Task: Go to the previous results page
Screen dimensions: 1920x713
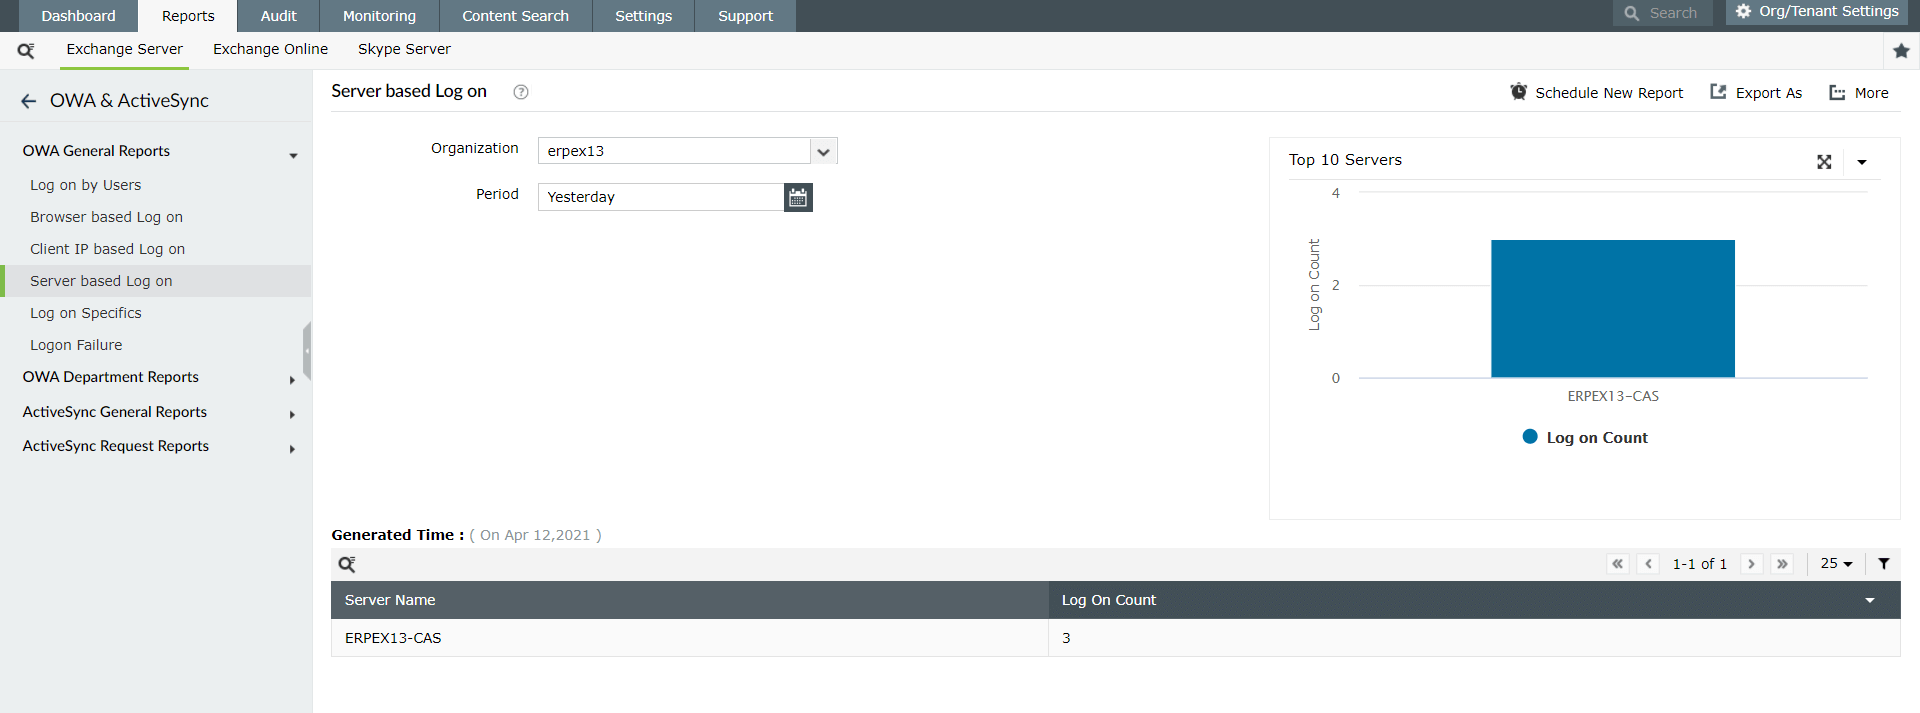Action: [1649, 564]
